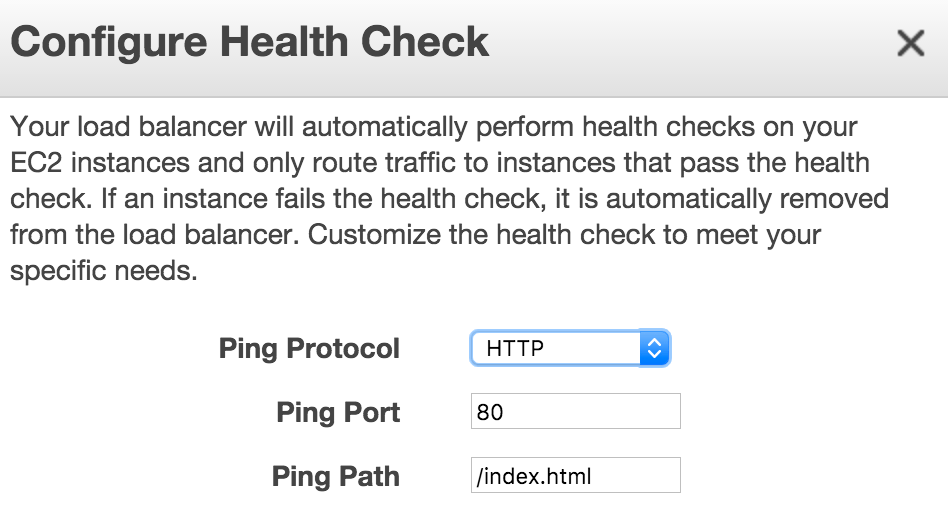
Task: Click the blank right end of the Ping Port box
Action: point(650,411)
